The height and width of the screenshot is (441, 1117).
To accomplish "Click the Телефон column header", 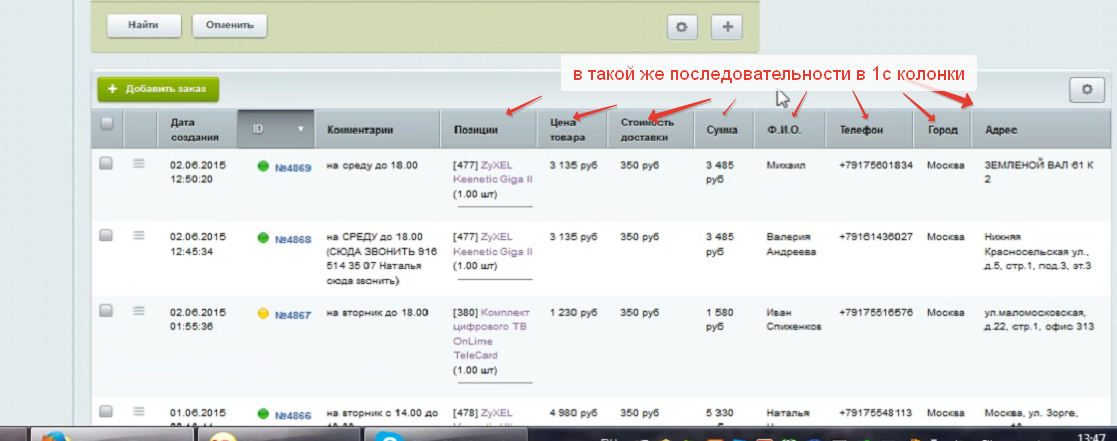I will pyautogui.click(x=860, y=130).
